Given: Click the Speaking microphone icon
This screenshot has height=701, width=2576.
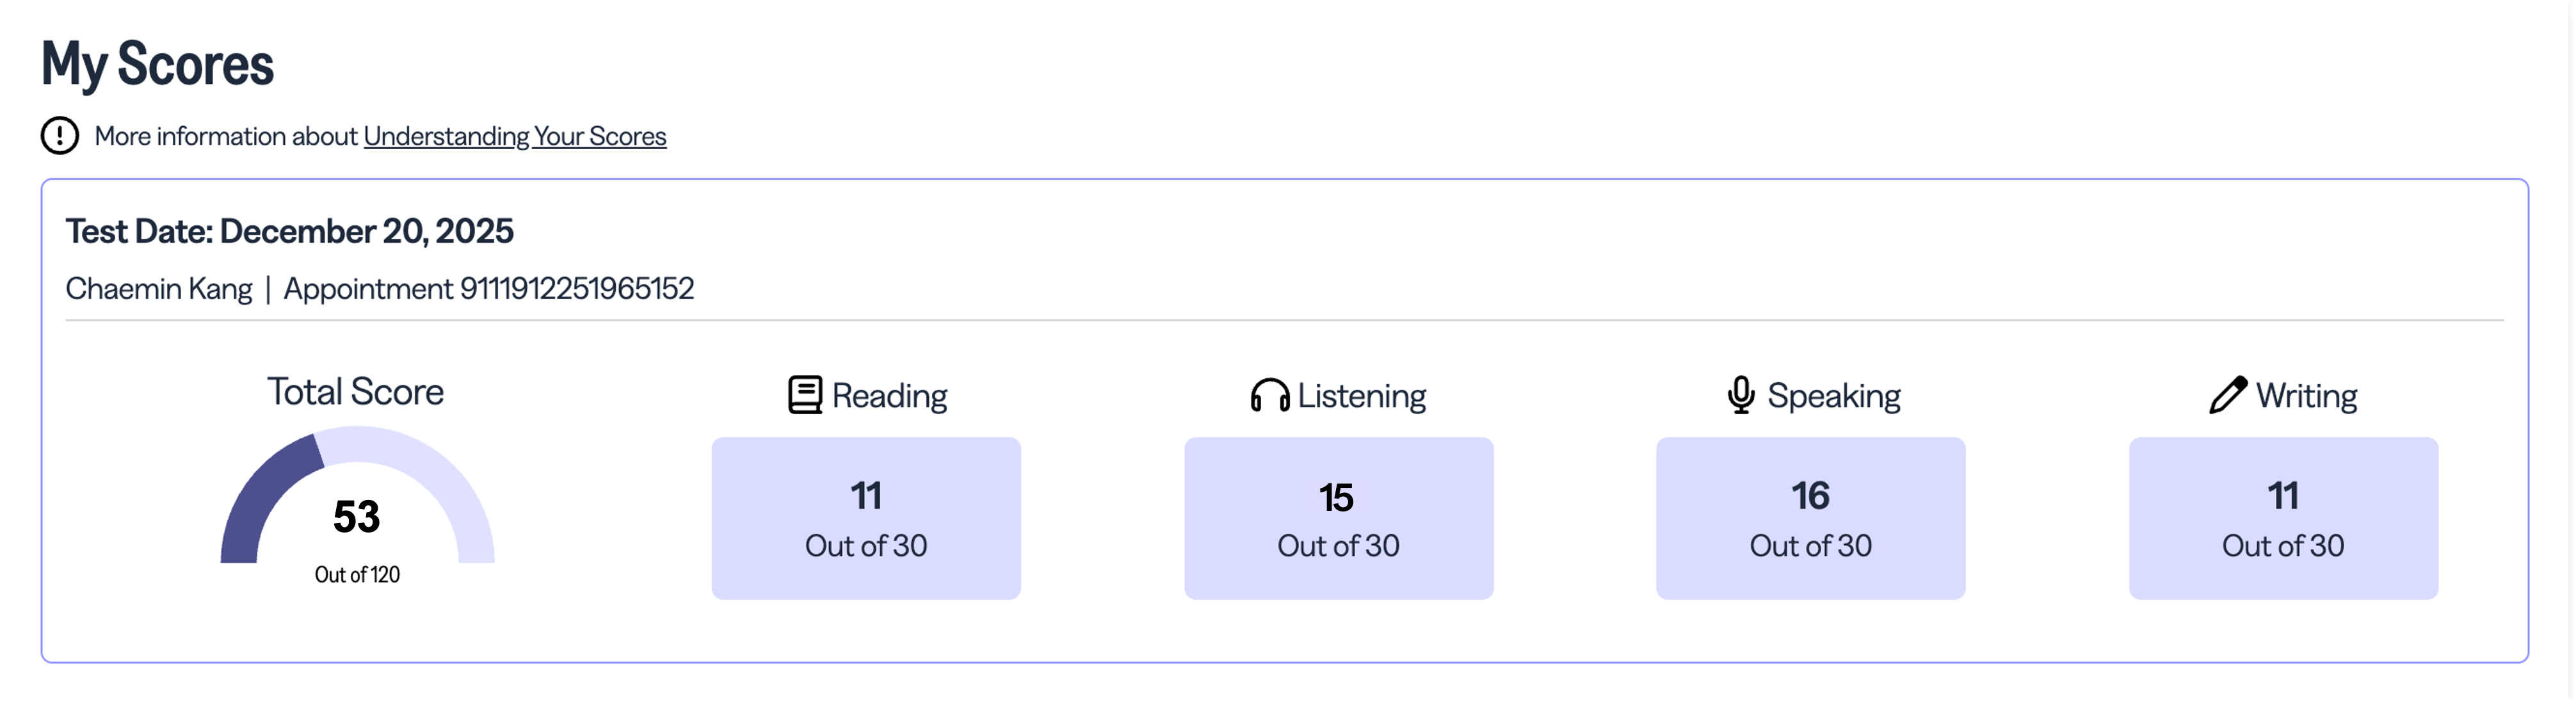Looking at the screenshot, I should 1741,395.
